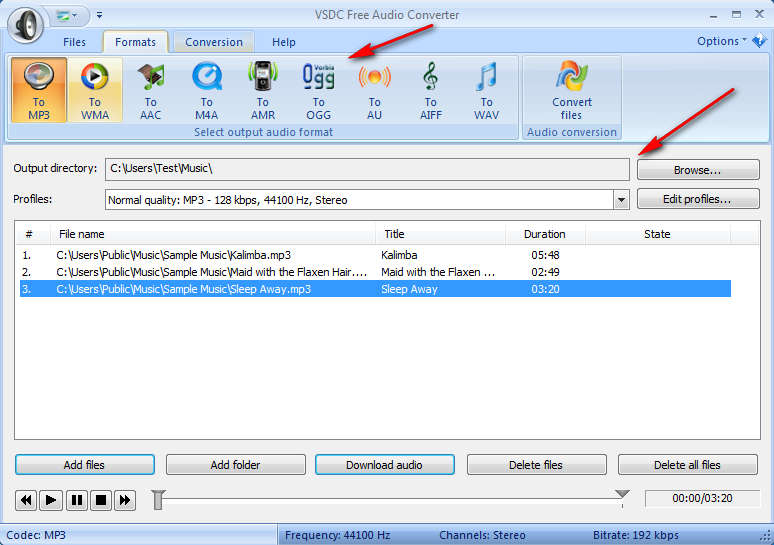Screen dimensions: 774x545
Task: Click Download audio button
Action: [385, 465]
